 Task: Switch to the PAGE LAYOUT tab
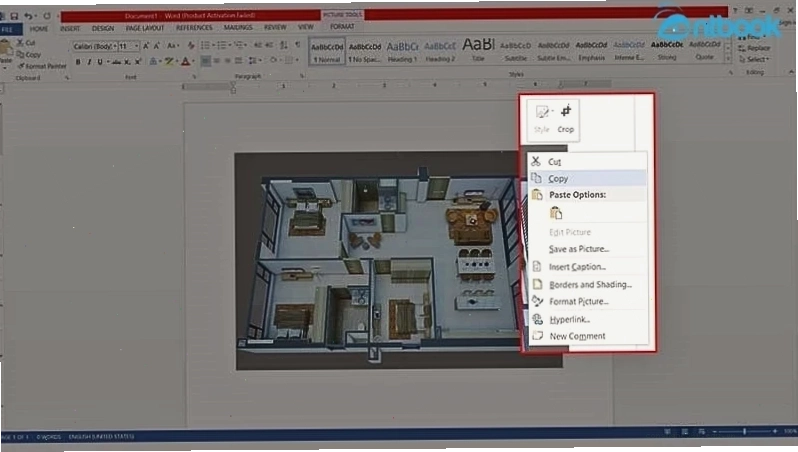[x=145, y=28]
